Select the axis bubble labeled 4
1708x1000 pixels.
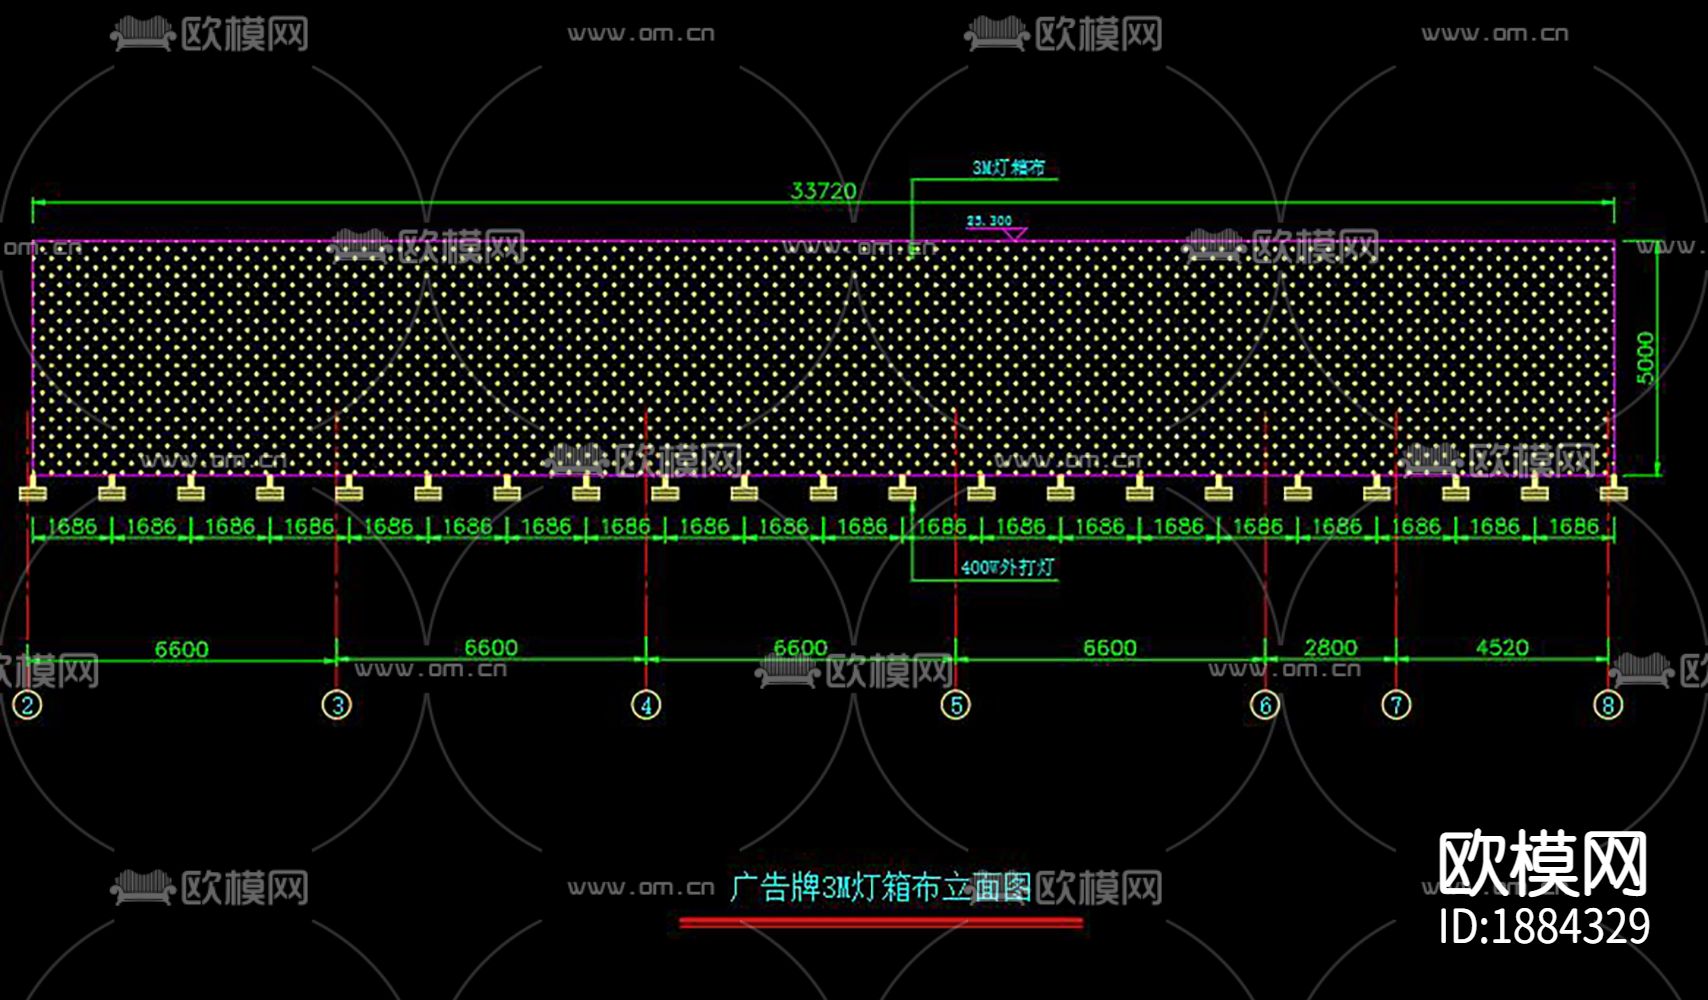point(648,704)
